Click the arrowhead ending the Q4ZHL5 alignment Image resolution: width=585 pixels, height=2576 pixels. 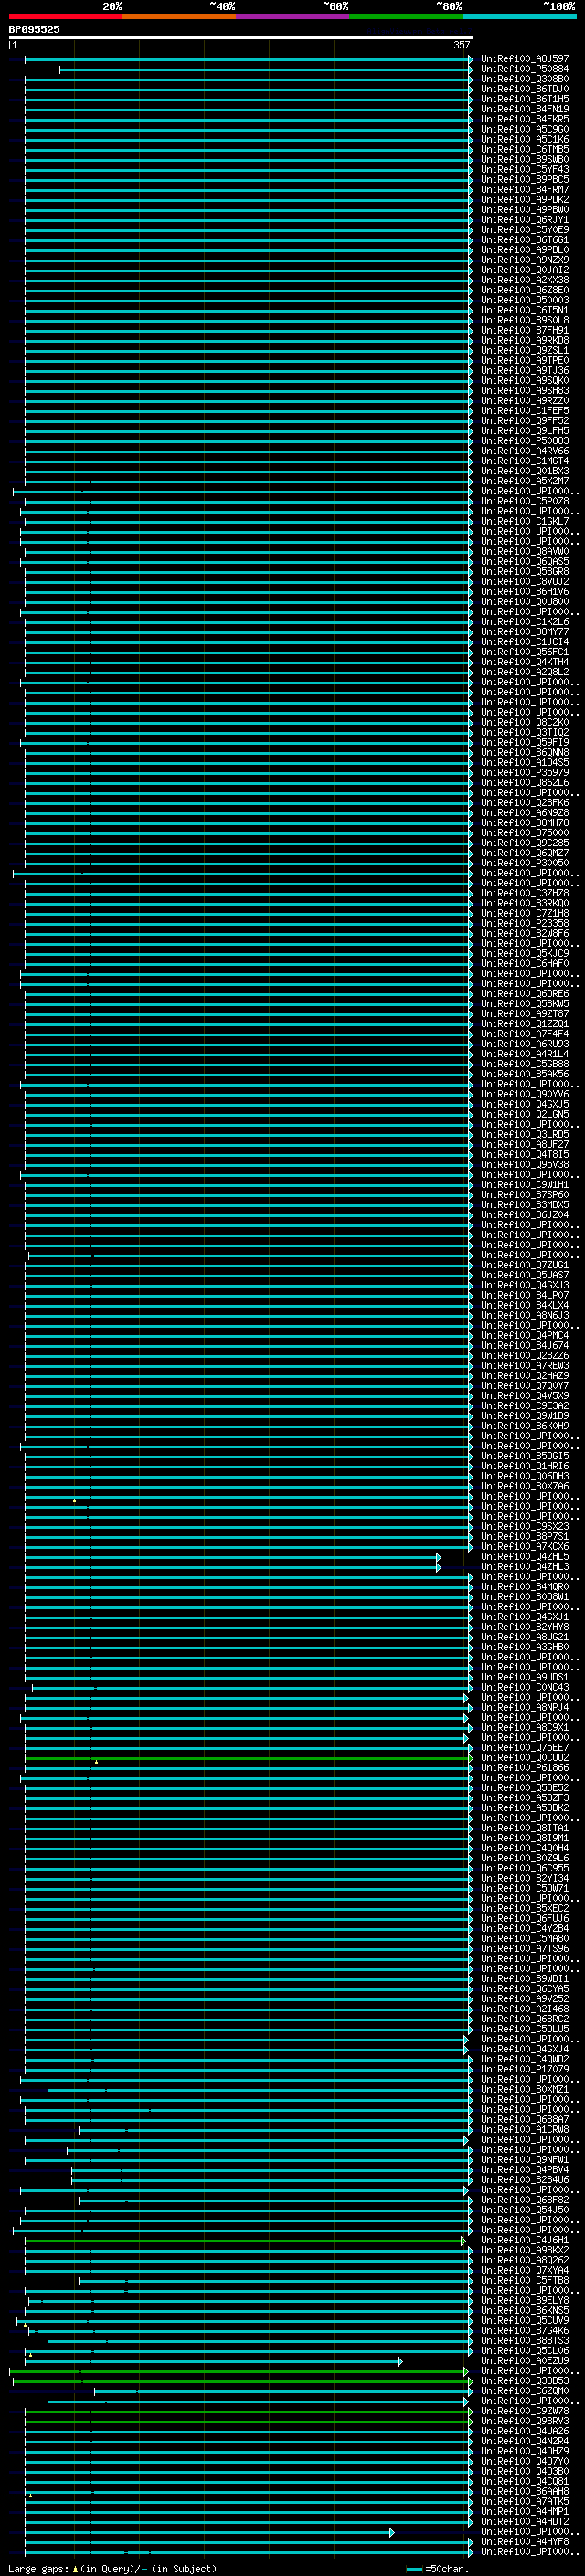[439, 1557]
